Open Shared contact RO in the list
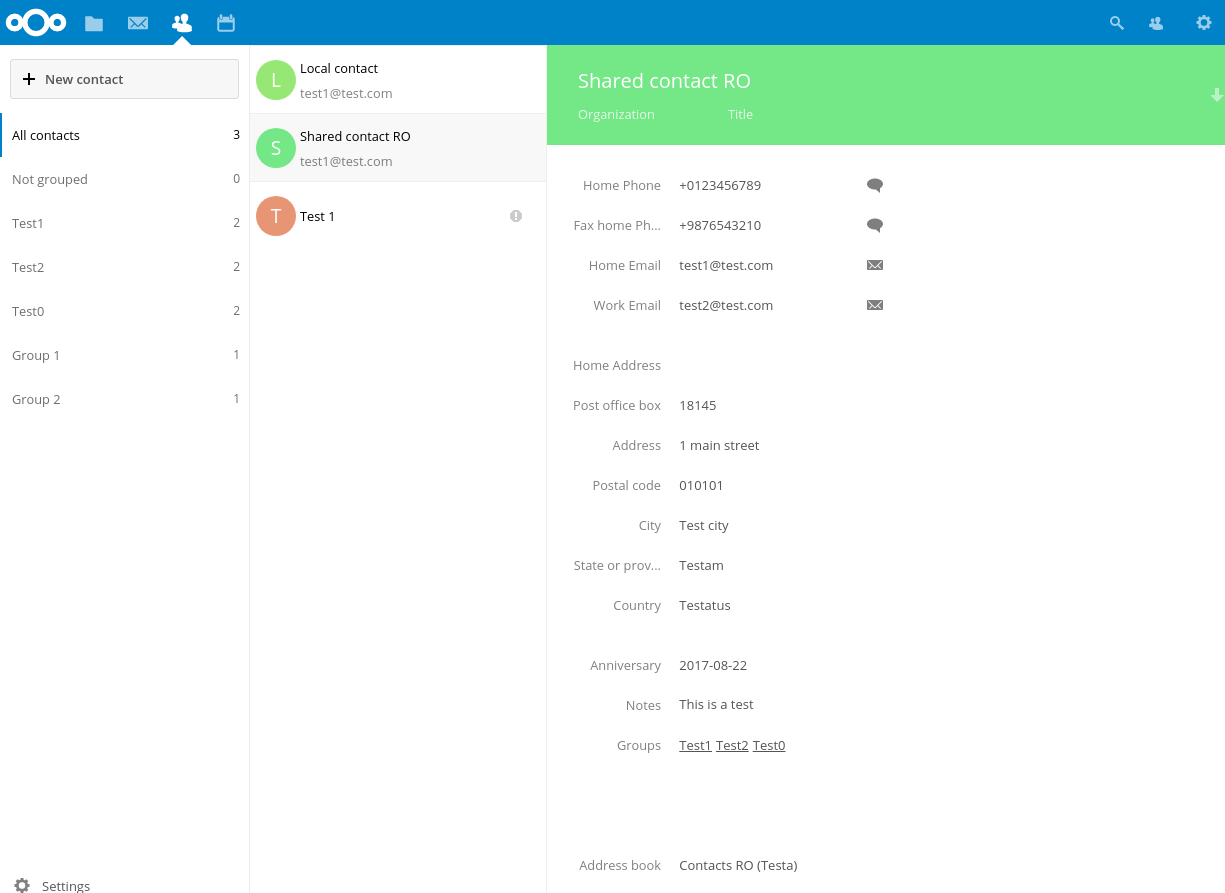This screenshot has width=1225, height=893. (x=398, y=148)
